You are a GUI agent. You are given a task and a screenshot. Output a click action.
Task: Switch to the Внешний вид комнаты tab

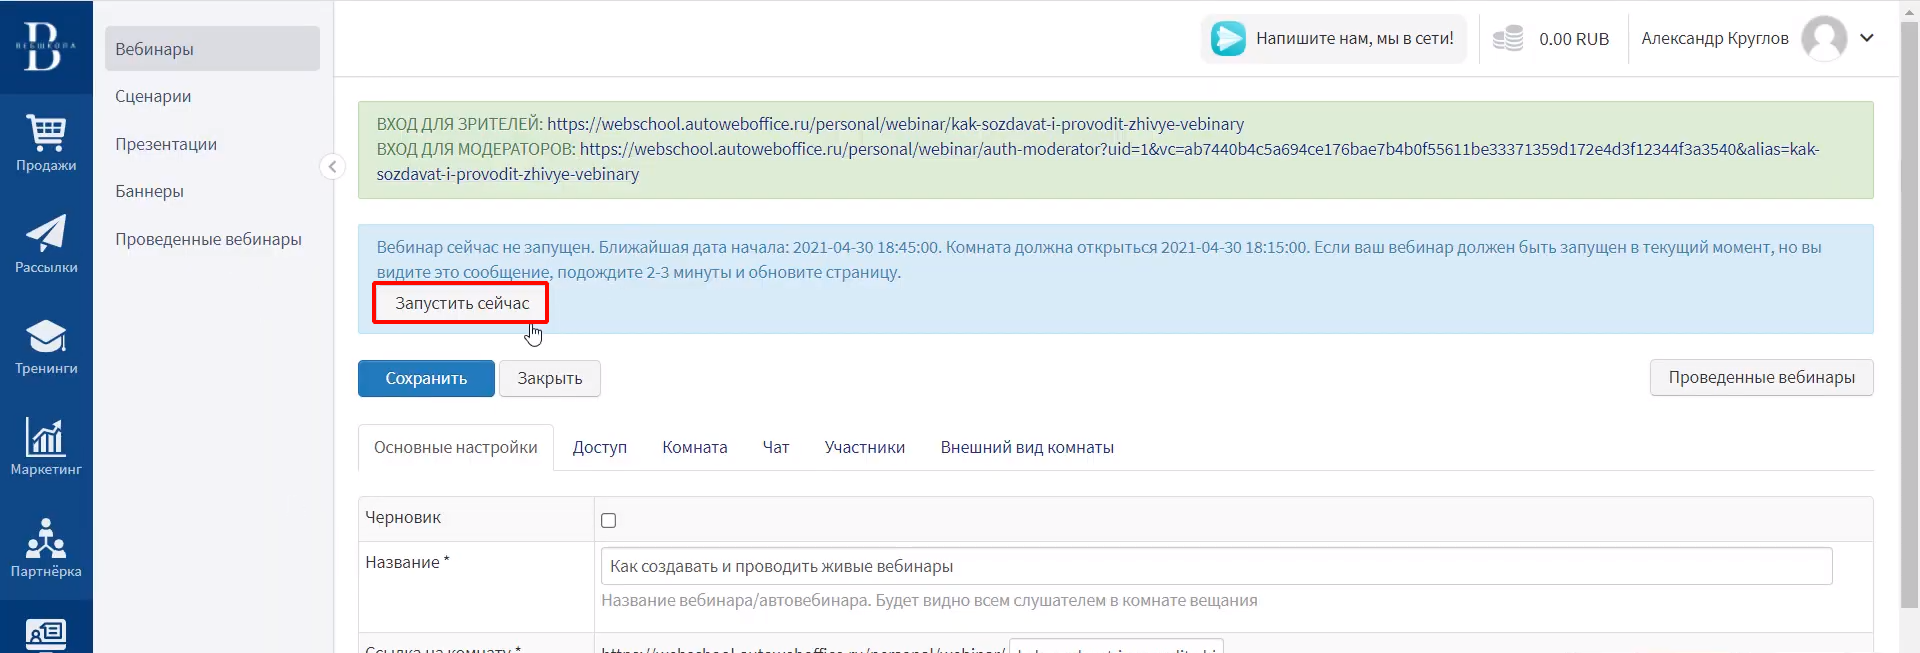(x=1026, y=447)
